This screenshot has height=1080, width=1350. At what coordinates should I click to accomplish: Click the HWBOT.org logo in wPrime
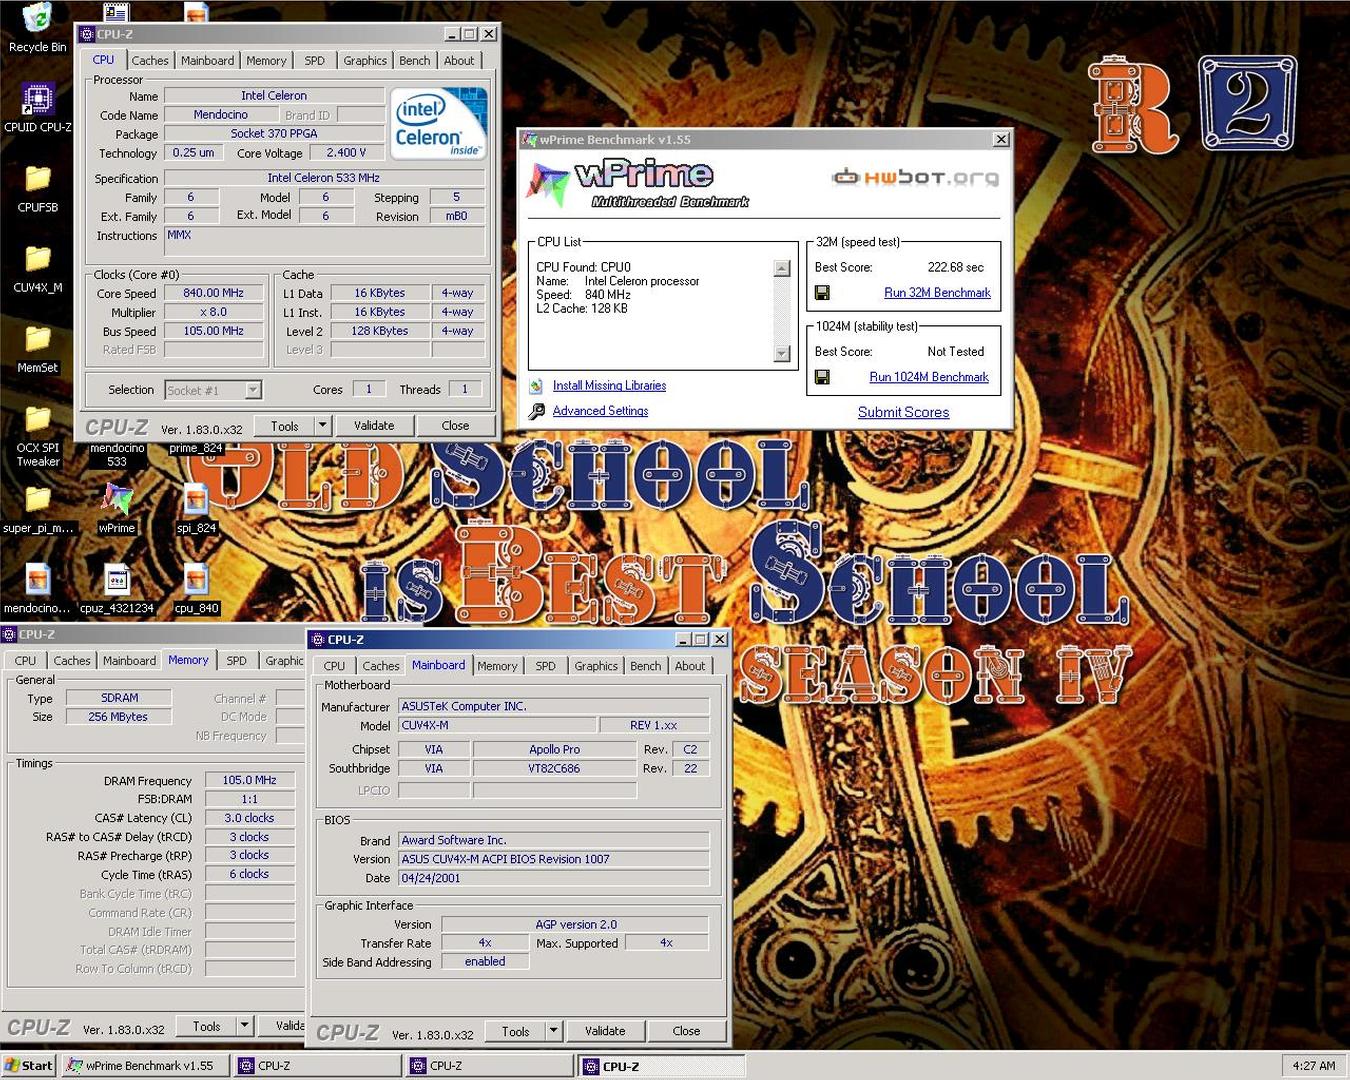coord(915,178)
